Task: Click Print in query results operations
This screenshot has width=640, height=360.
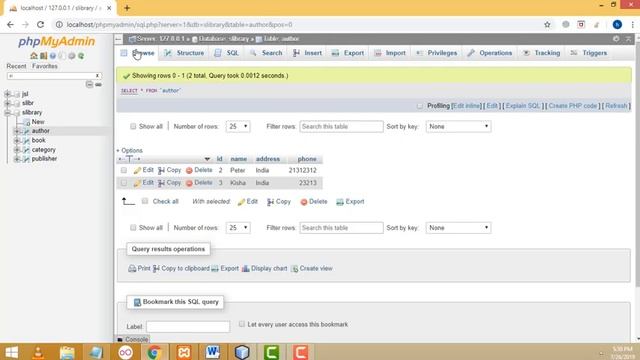Action: (x=139, y=269)
